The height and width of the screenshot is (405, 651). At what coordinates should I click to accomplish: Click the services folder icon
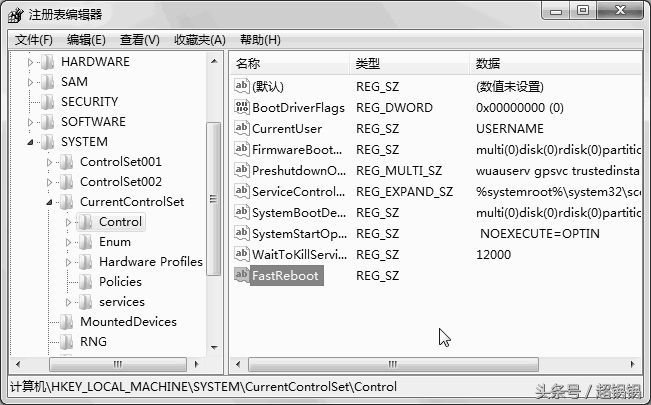(86, 302)
